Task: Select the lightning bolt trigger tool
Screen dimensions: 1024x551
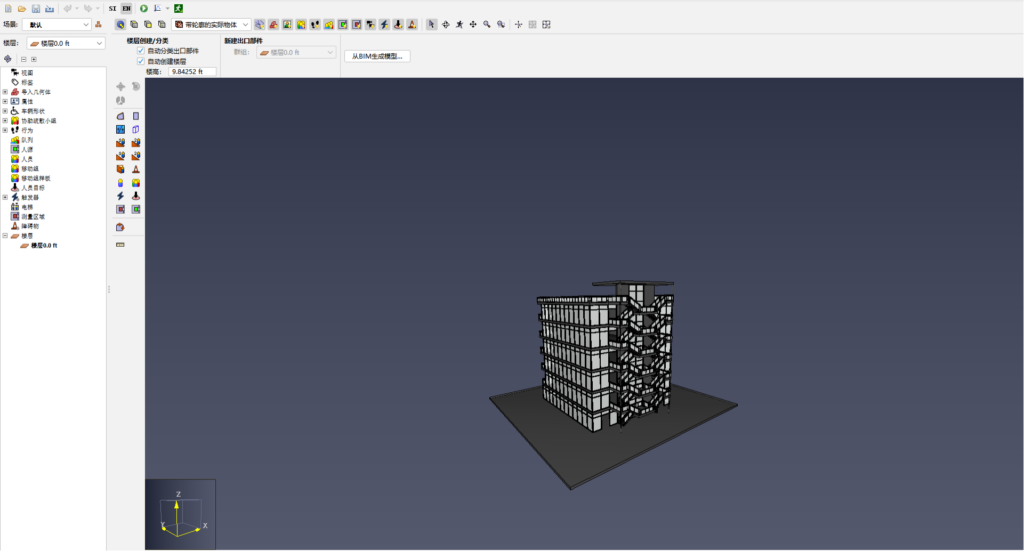Action: coord(120,196)
